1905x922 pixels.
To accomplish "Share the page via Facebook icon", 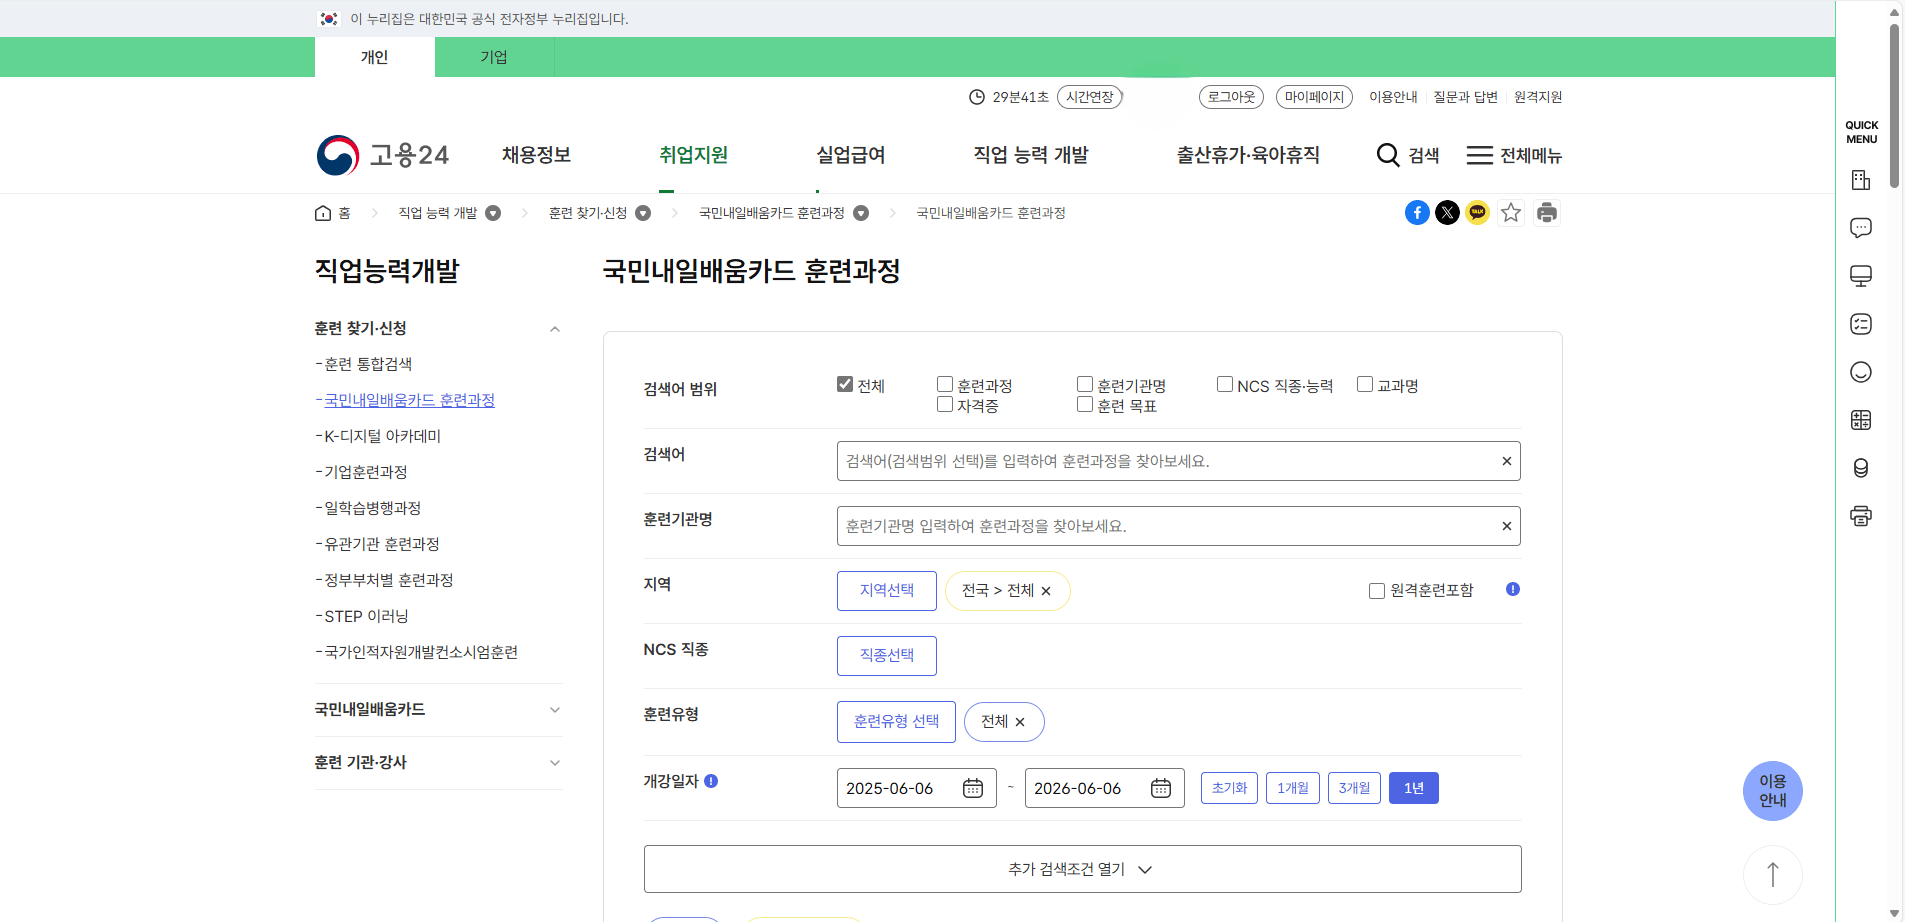I will tap(1417, 212).
